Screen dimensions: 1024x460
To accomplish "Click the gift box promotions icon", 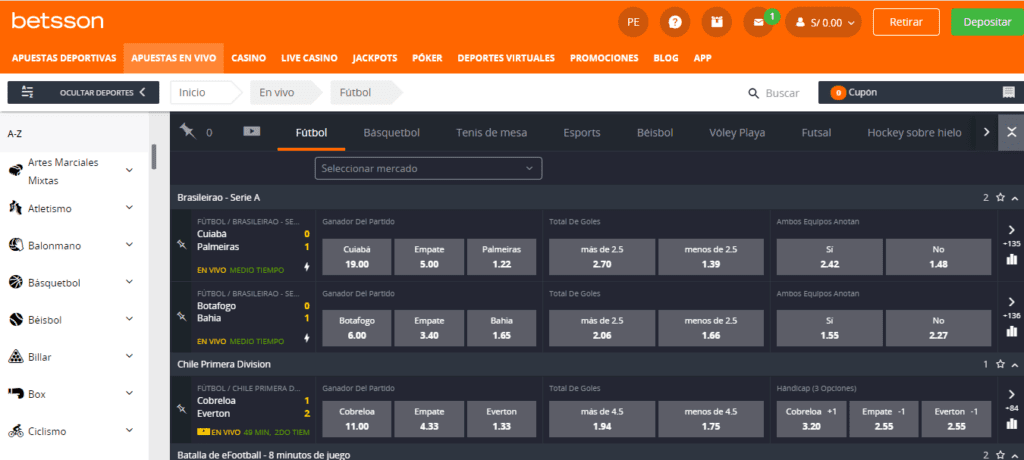I will (x=715, y=21).
